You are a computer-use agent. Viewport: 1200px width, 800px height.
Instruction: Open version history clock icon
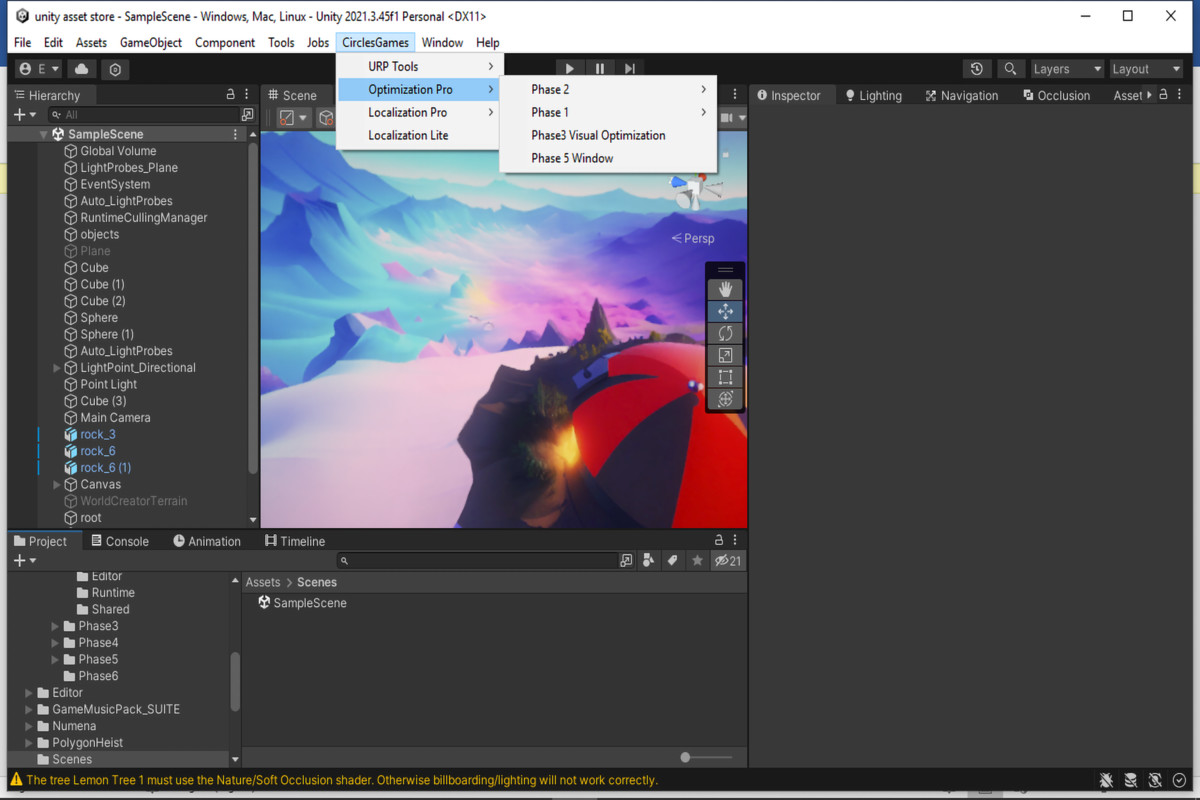(x=977, y=69)
